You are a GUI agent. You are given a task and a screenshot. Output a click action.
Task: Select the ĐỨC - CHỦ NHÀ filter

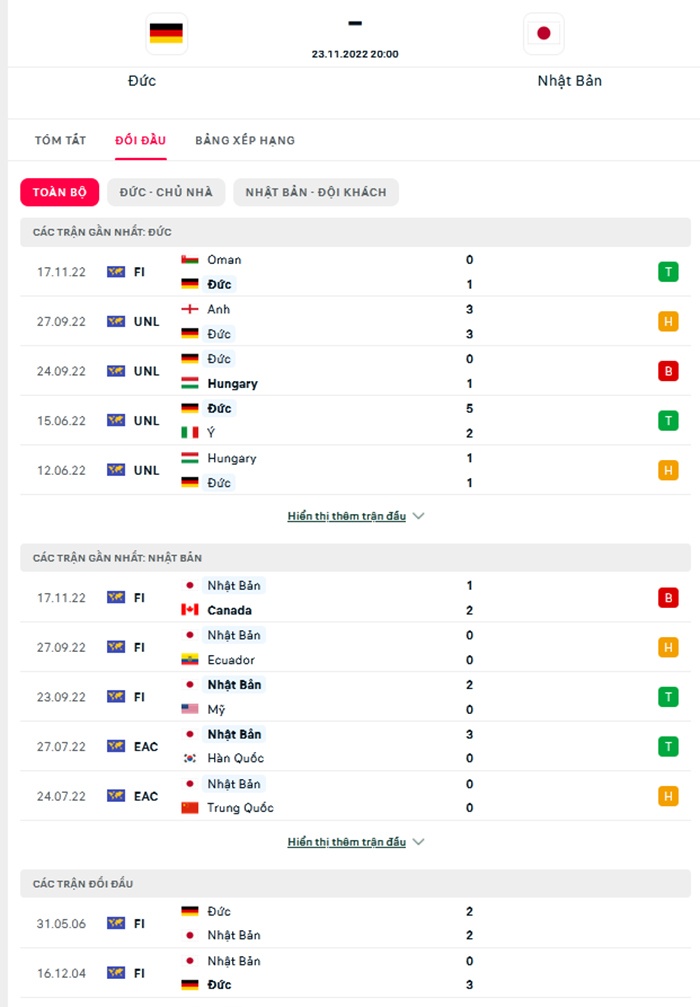pyautogui.click(x=166, y=192)
